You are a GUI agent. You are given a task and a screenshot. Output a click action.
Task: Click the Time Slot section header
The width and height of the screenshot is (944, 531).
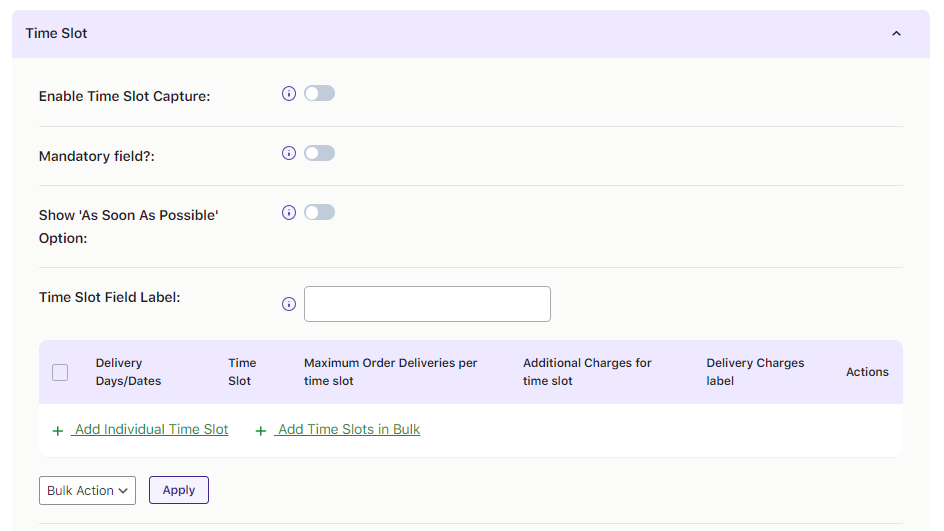(x=57, y=34)
